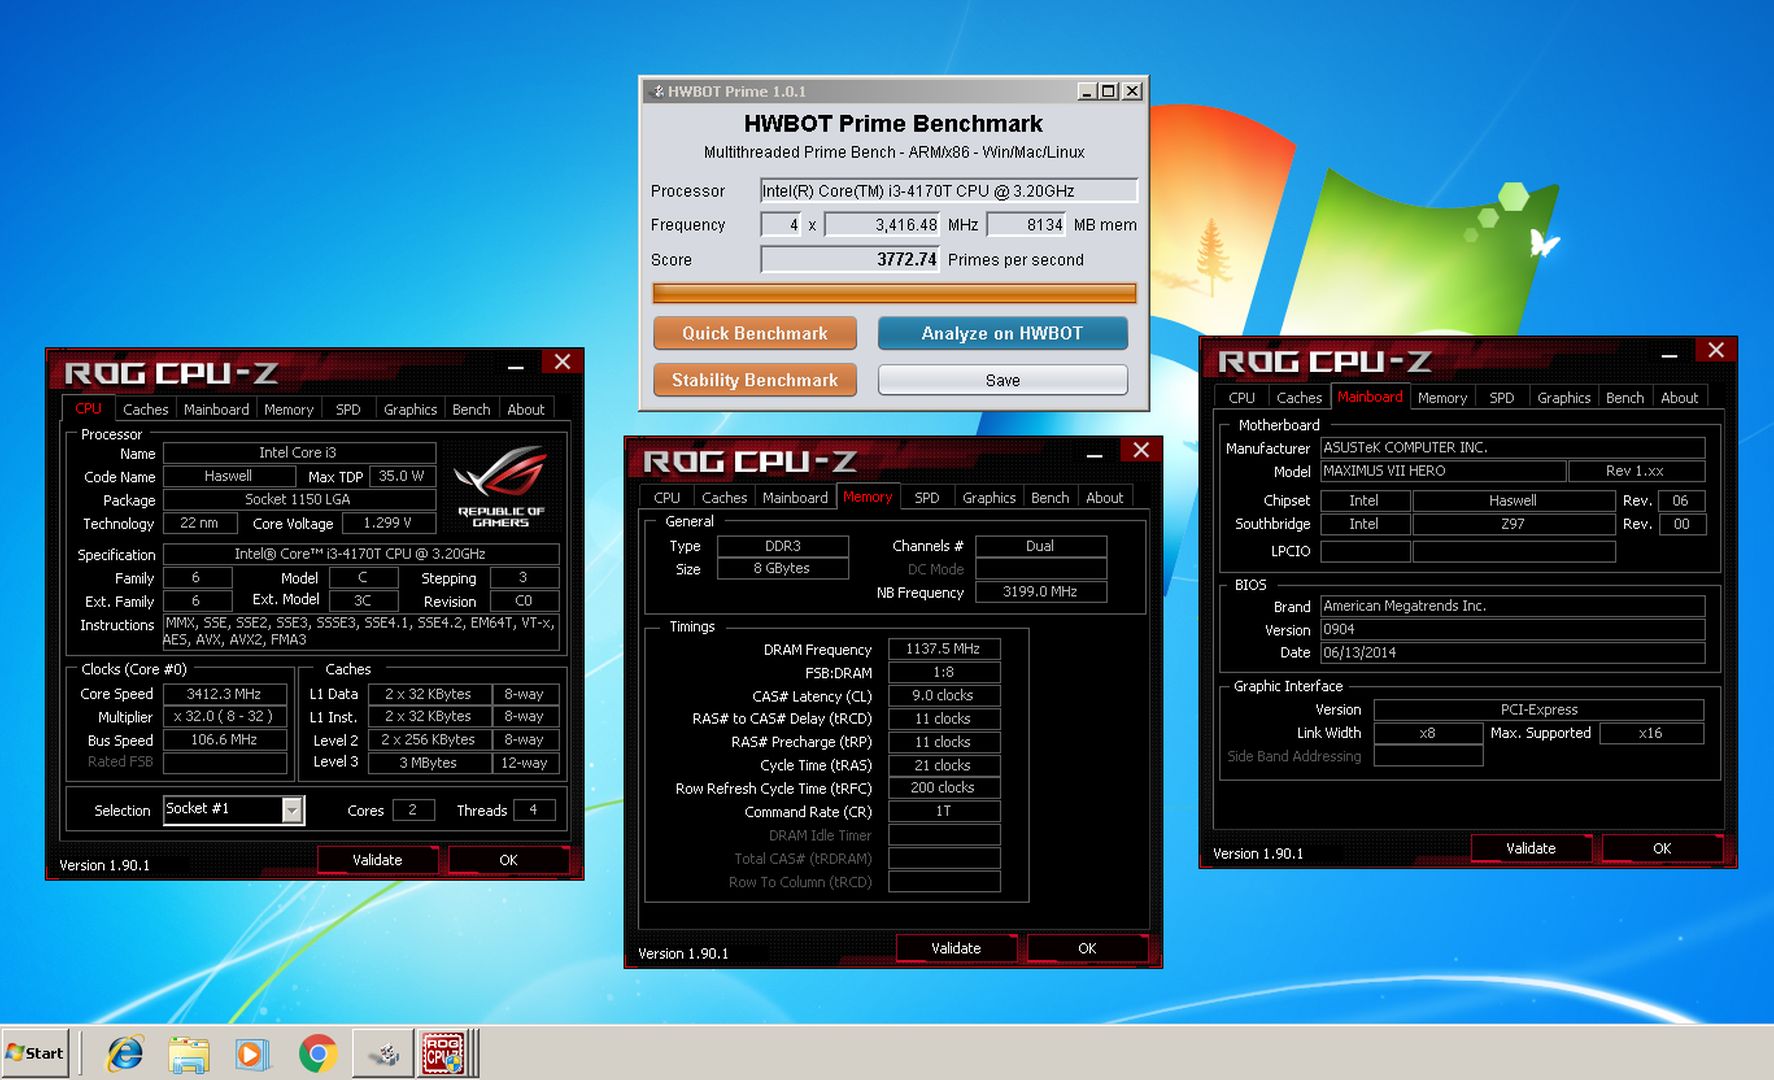Screen dimensions: 1774x1080
Task: Start the Stability Benchmark
Action: pos(755,380)
